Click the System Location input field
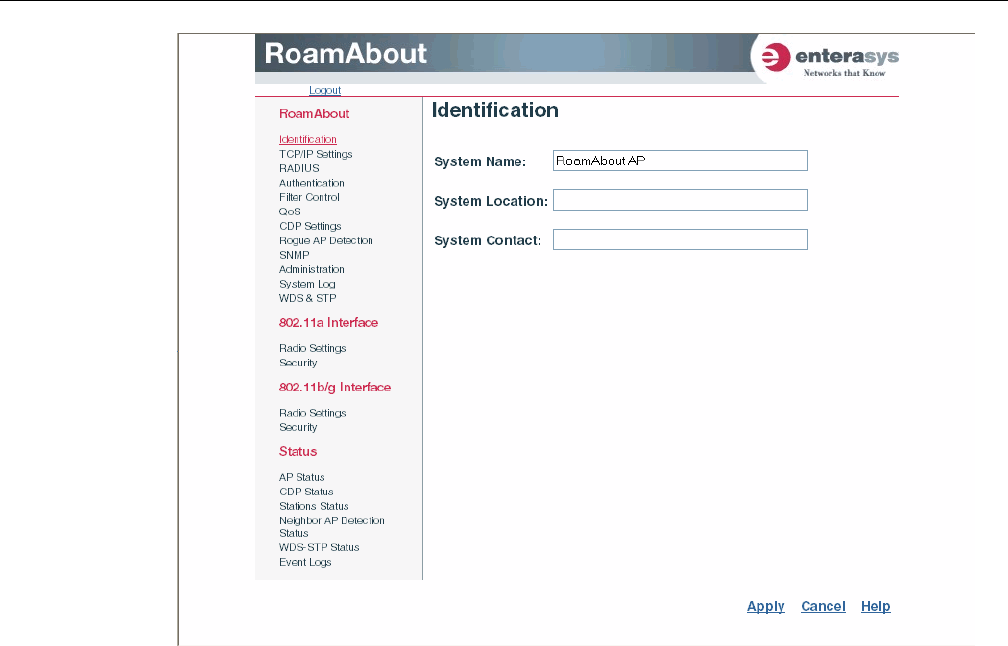Viewport: 1008px width, 646px height. point(680,200)
